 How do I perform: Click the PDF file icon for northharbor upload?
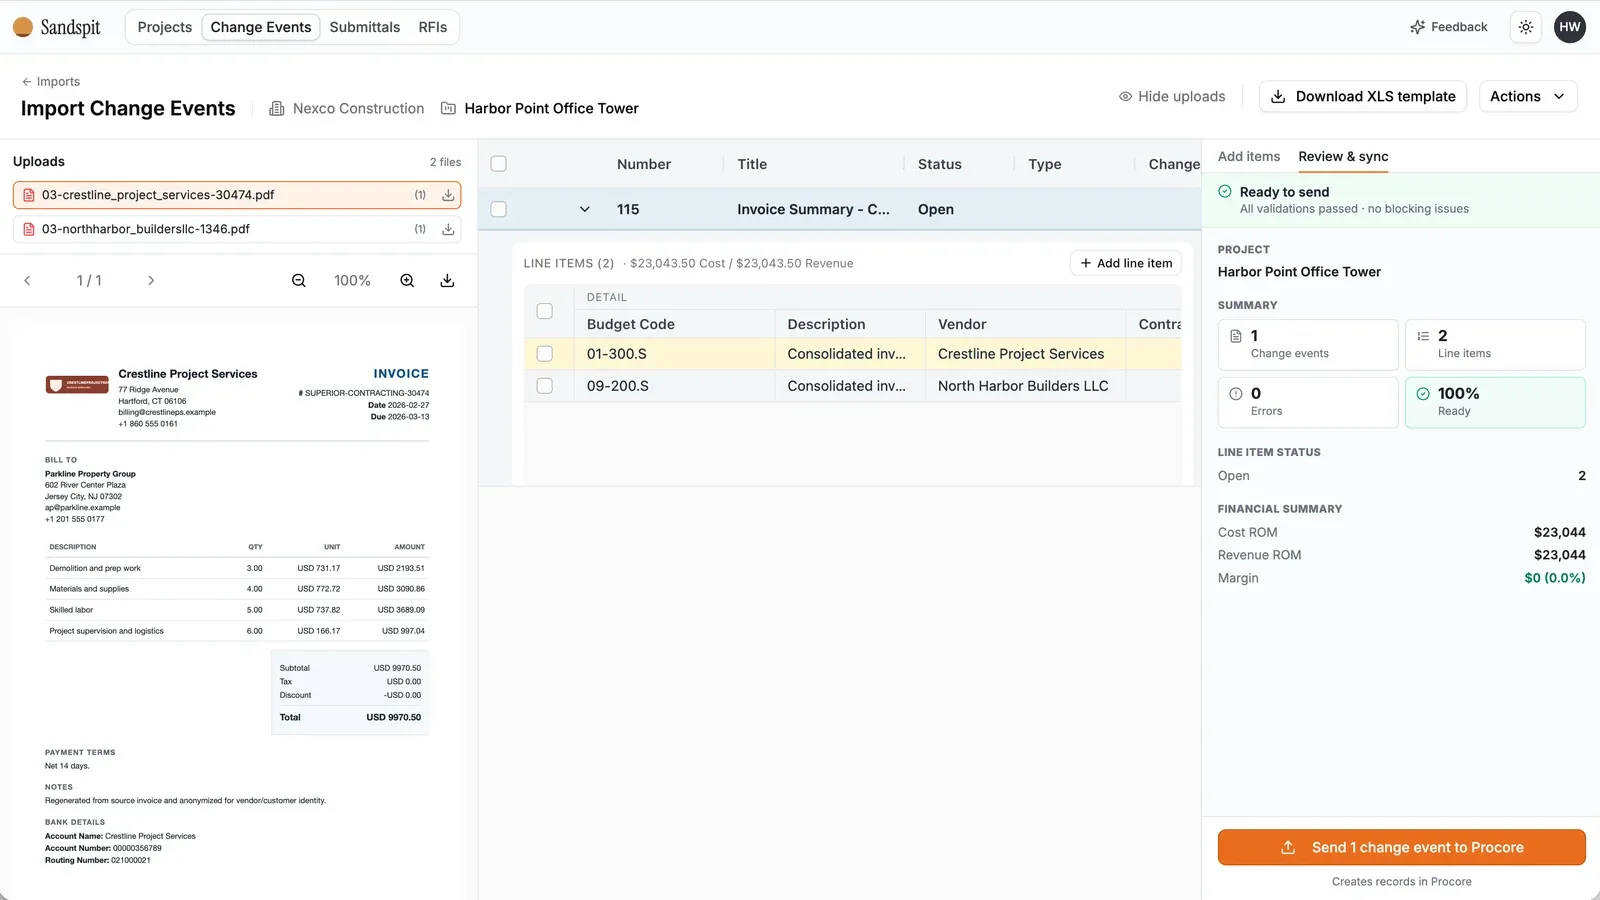click(x=29, y=229)
